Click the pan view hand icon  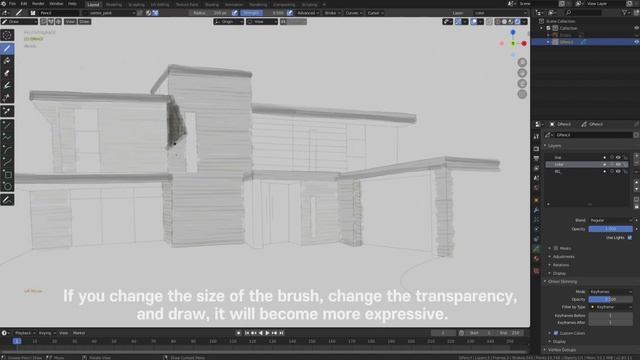[522, 73]
